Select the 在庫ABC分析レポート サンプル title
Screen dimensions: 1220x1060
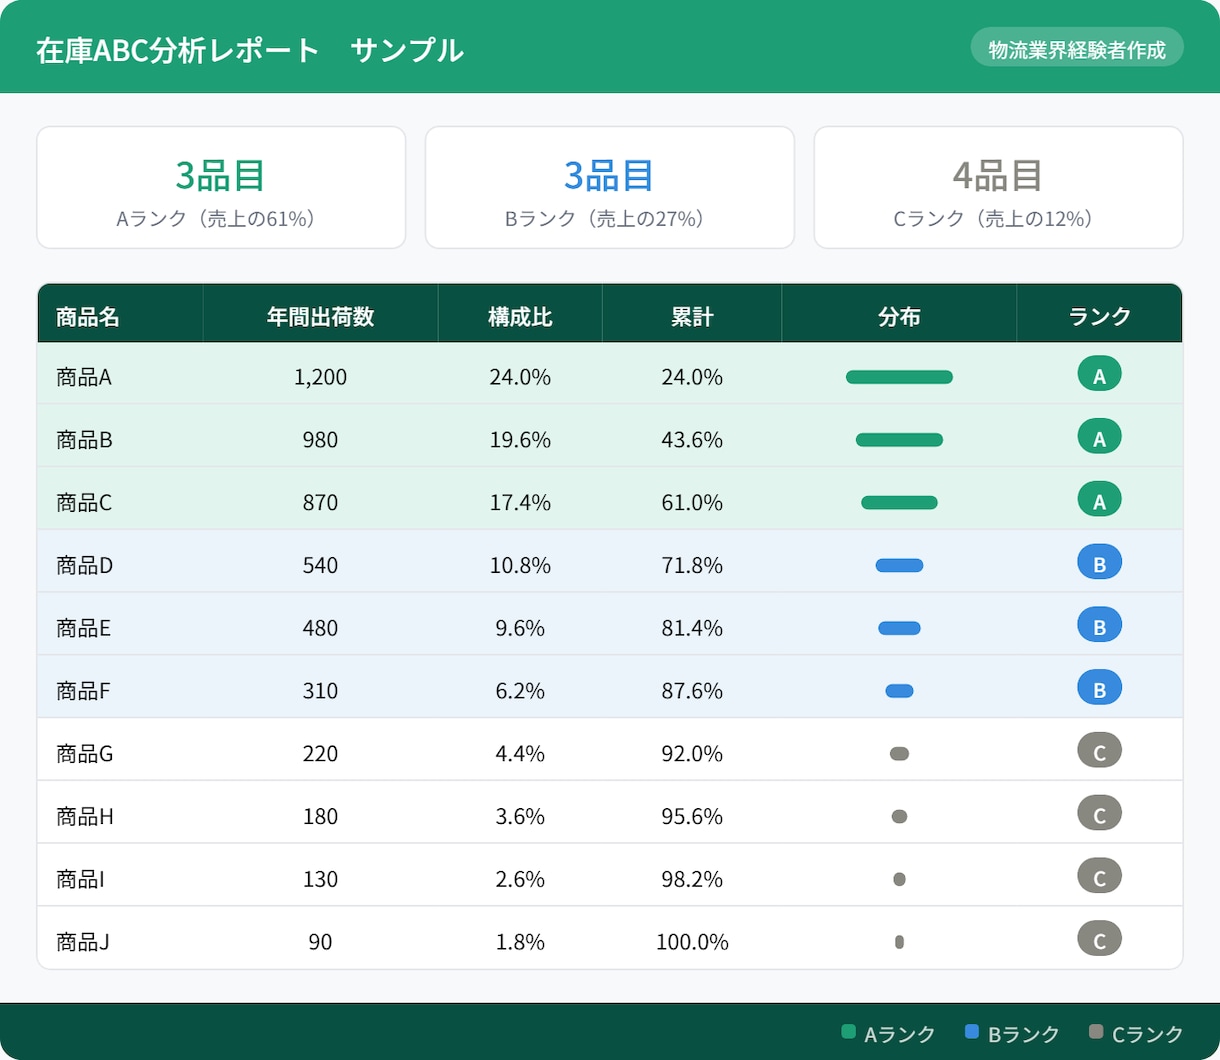[250, 50]
